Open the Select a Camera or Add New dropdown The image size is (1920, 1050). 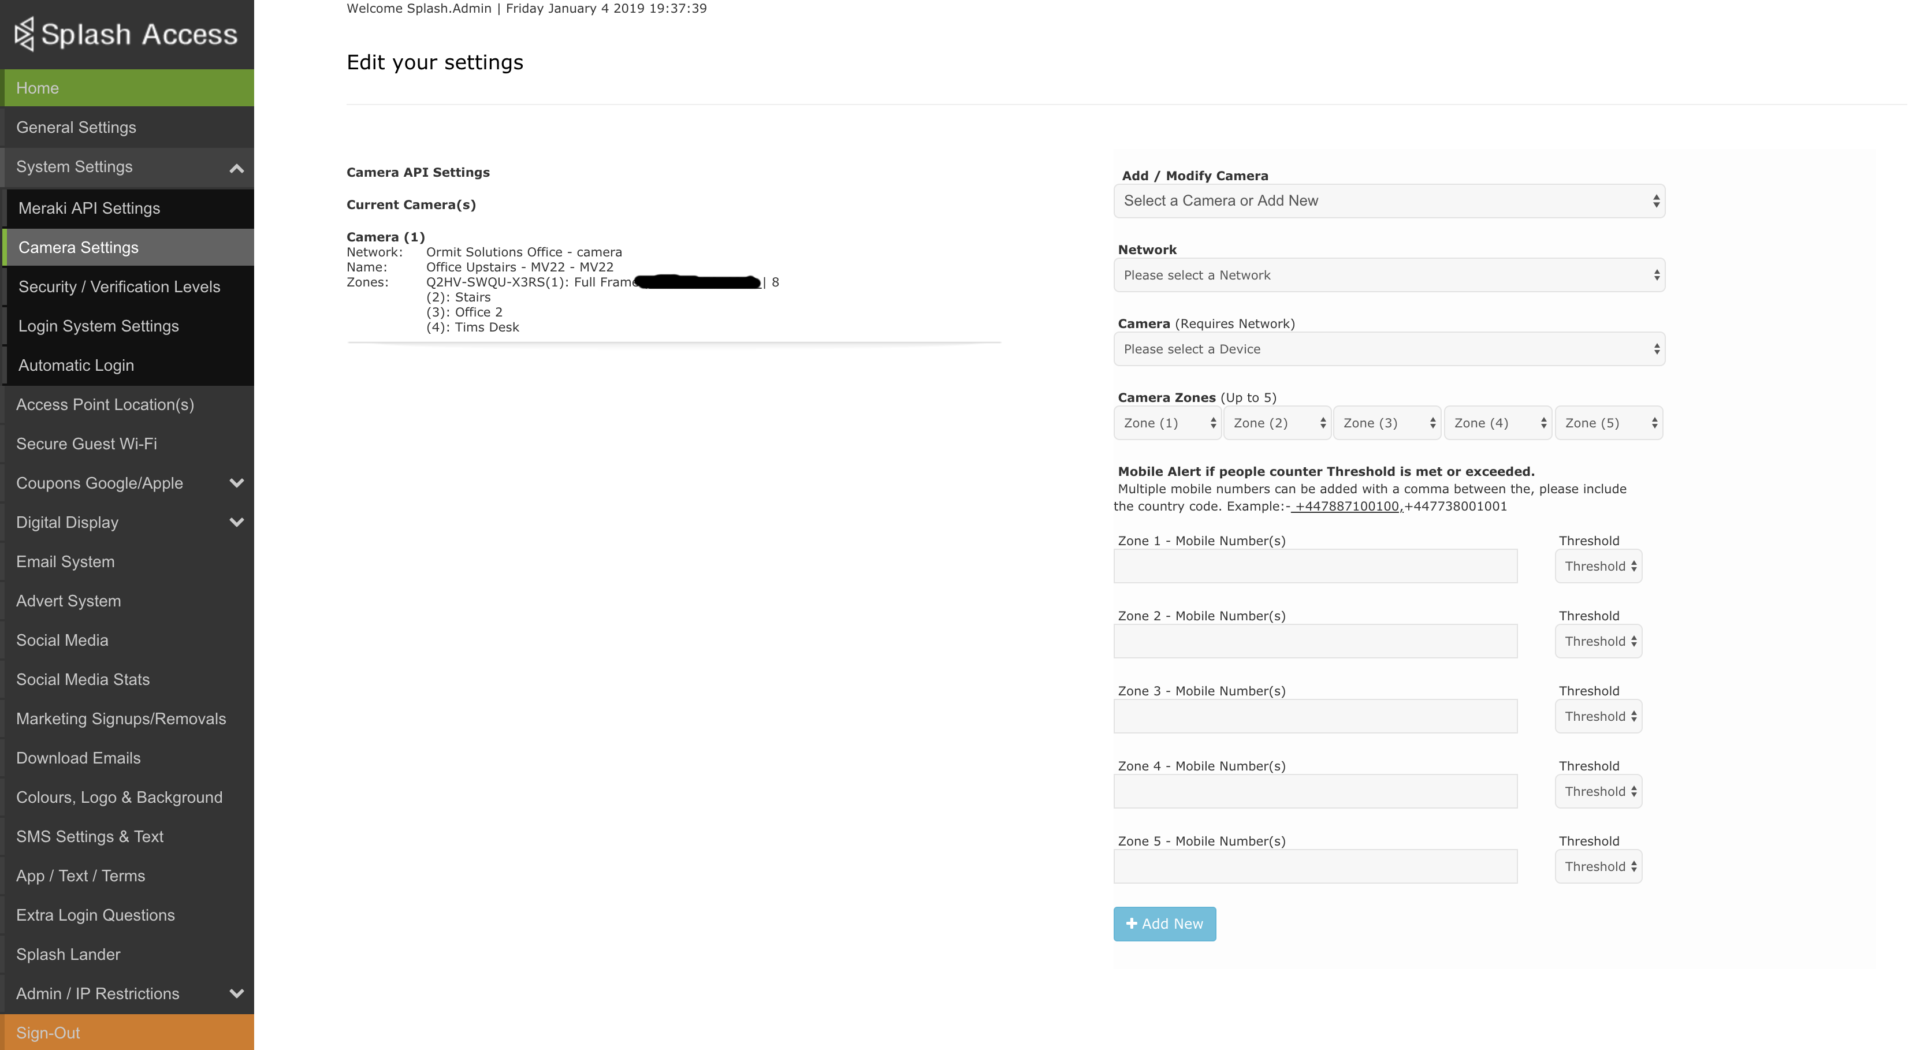(1388, 200)
